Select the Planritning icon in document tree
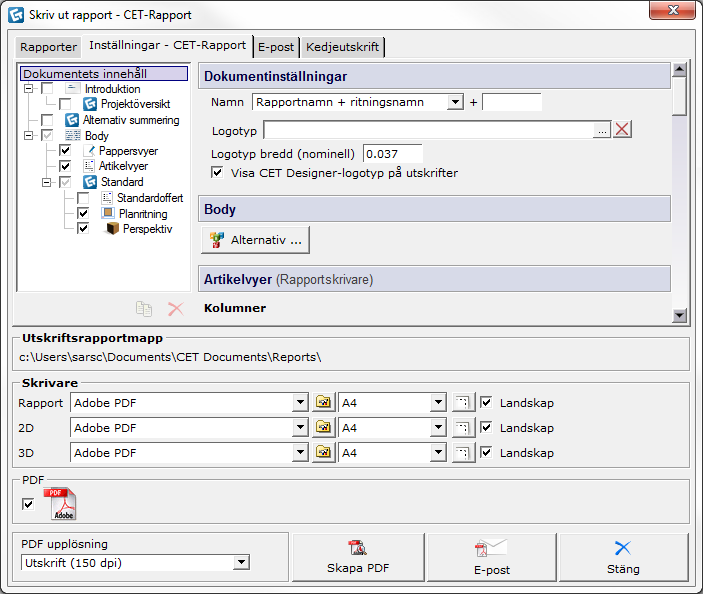Image resolution: width=703 pixels, height=594 pixels. pyautogui.click(x=108, y=214)
